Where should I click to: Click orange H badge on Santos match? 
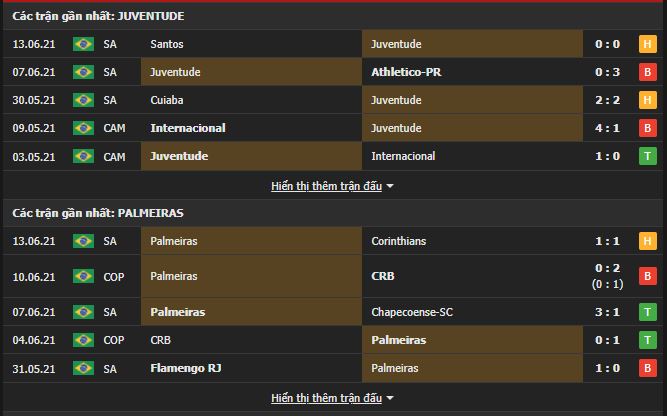click(647, 44)
